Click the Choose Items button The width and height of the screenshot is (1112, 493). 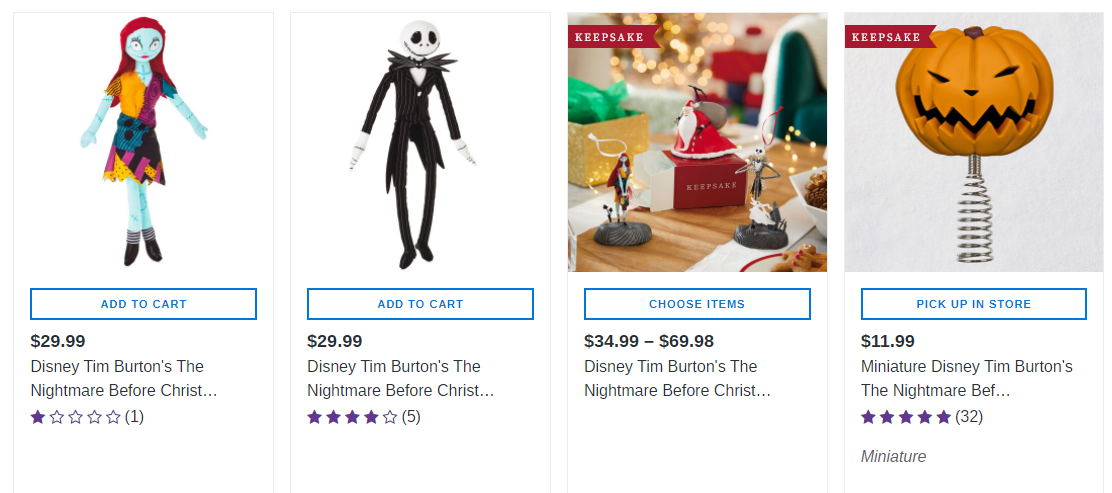click(x=697, y=304)
